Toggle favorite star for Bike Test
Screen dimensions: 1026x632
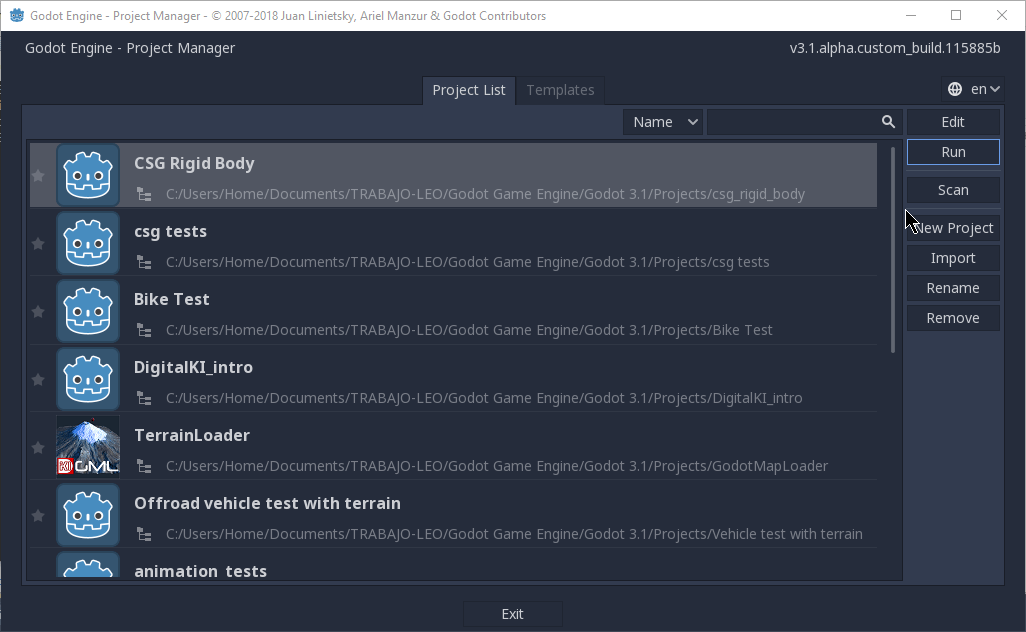click(x=38, y=311)
